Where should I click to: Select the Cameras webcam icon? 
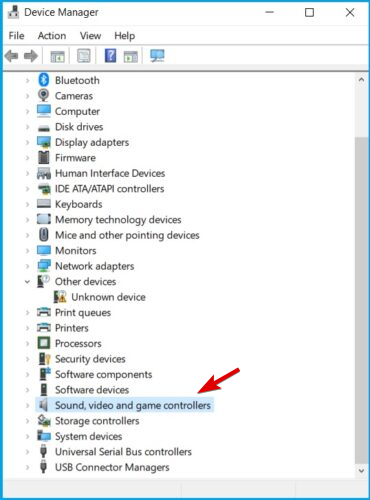point(44,96)
